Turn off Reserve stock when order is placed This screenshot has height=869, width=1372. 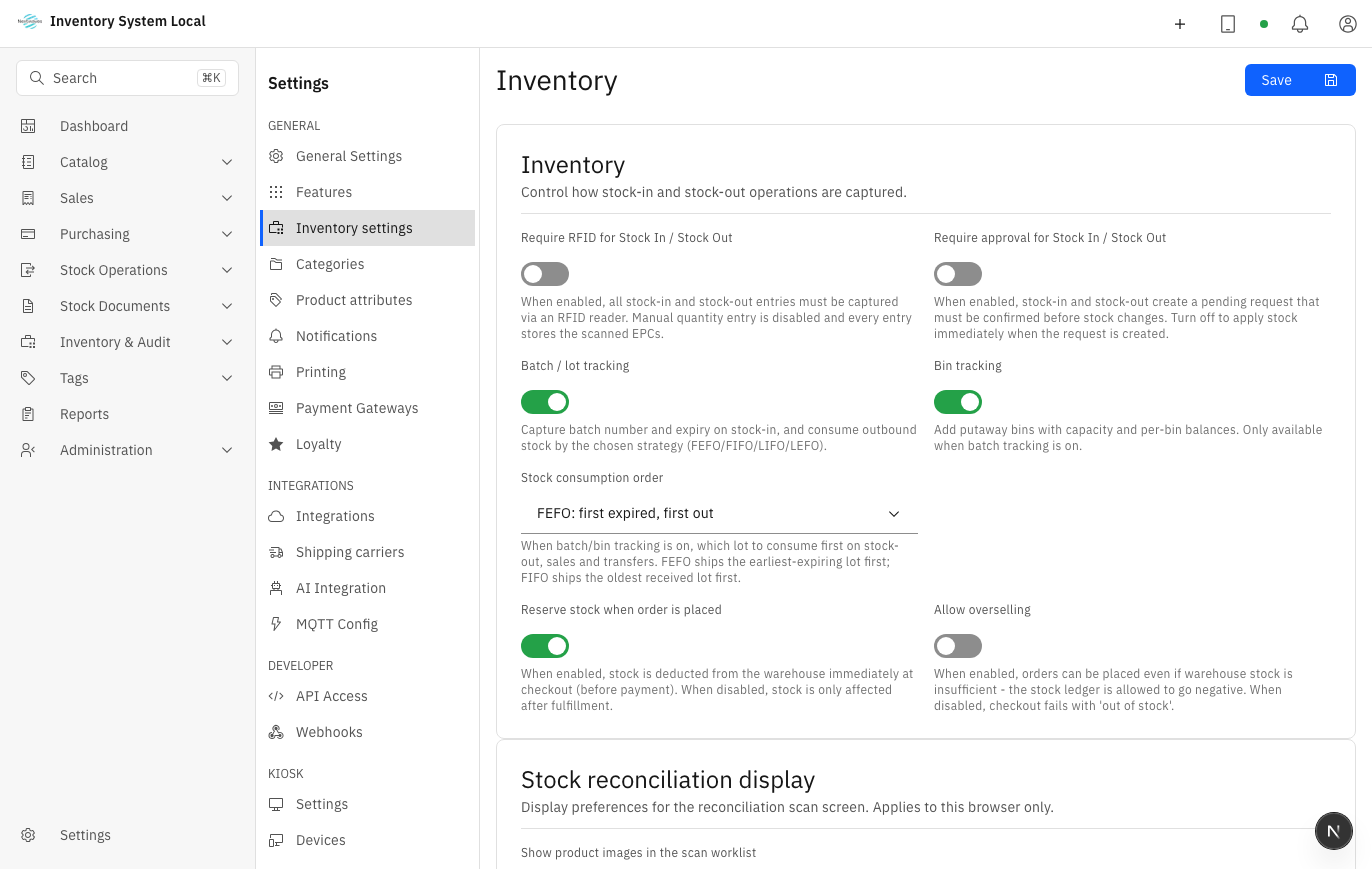[545, 646]
